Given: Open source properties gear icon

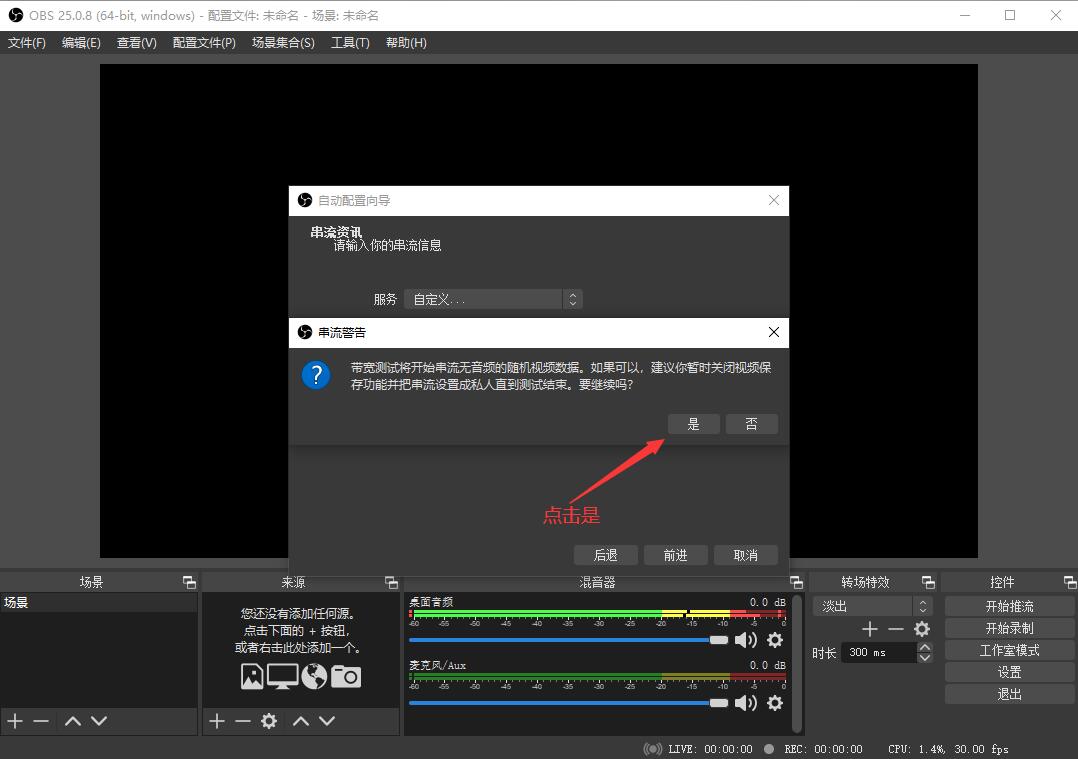Looking at the screenshot, I should 269,720.
